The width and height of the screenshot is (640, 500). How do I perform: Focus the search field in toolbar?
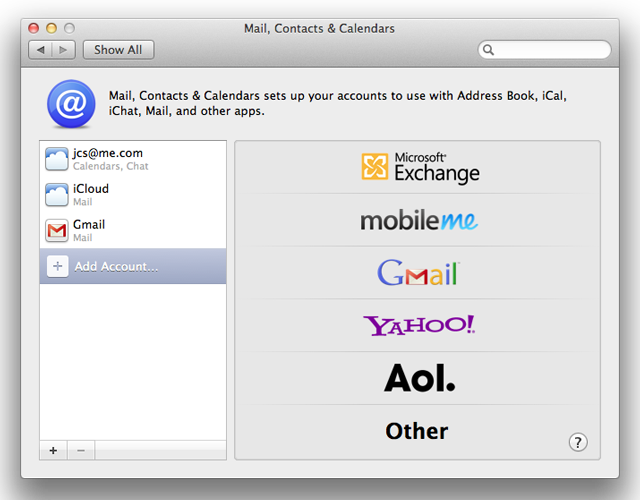click(544, 50)
